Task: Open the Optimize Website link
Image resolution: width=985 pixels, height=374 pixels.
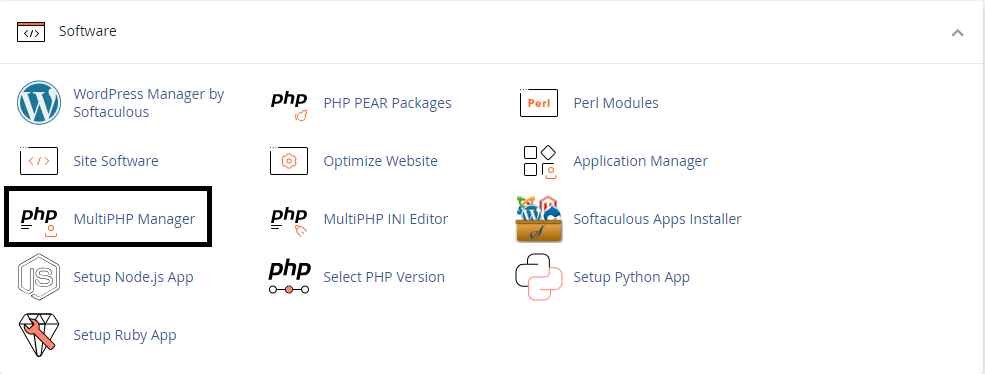Action: coord(380,161)
